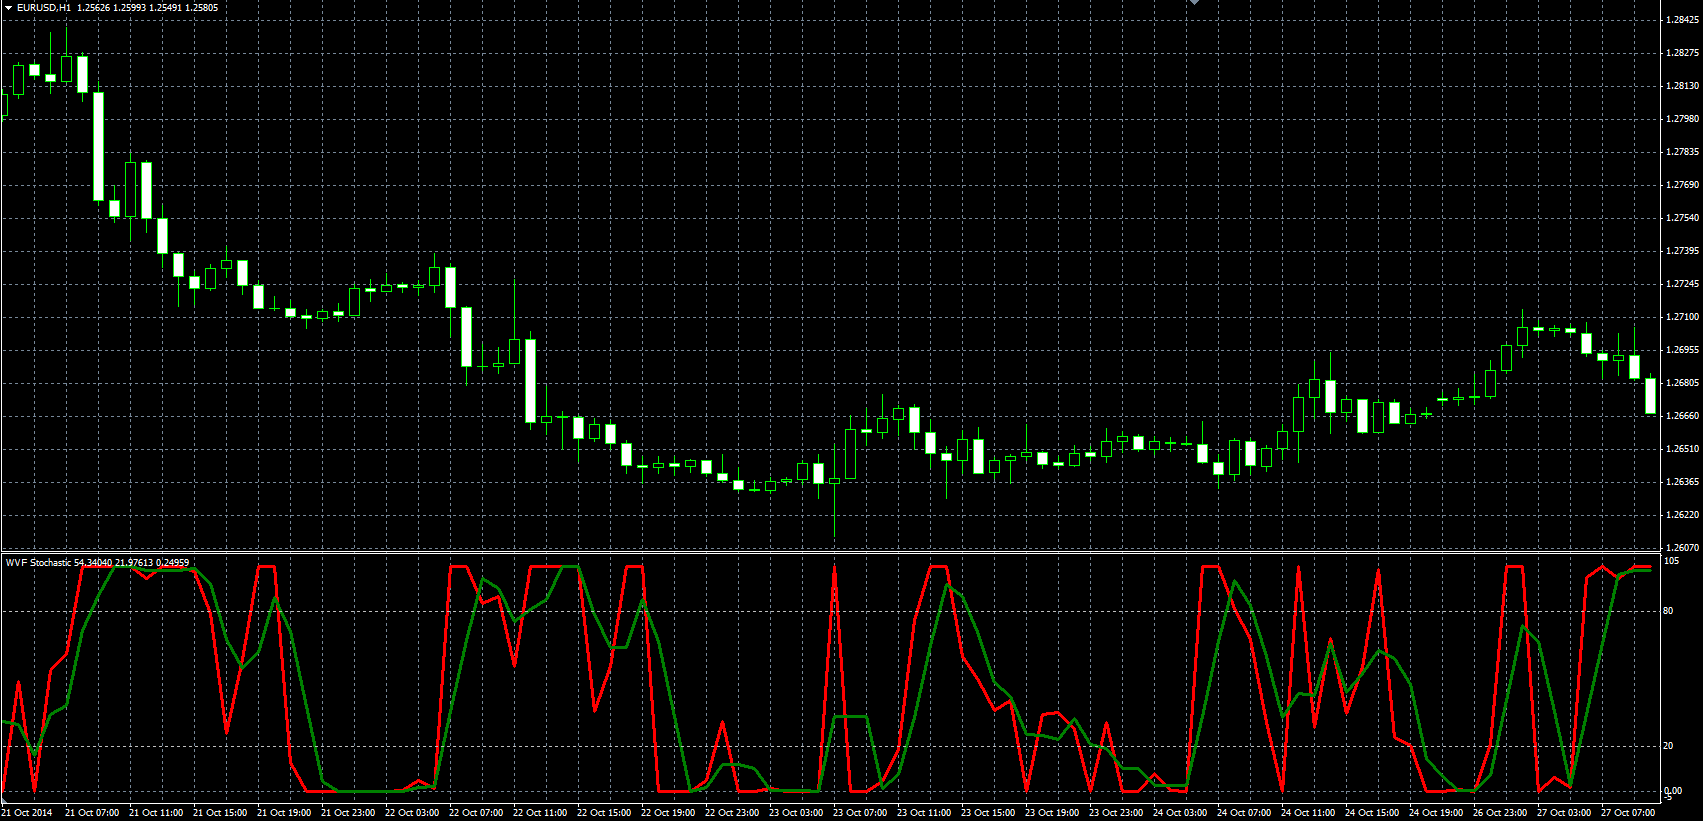Click the 24 Oct 19:00 time label

(1436, 813)
